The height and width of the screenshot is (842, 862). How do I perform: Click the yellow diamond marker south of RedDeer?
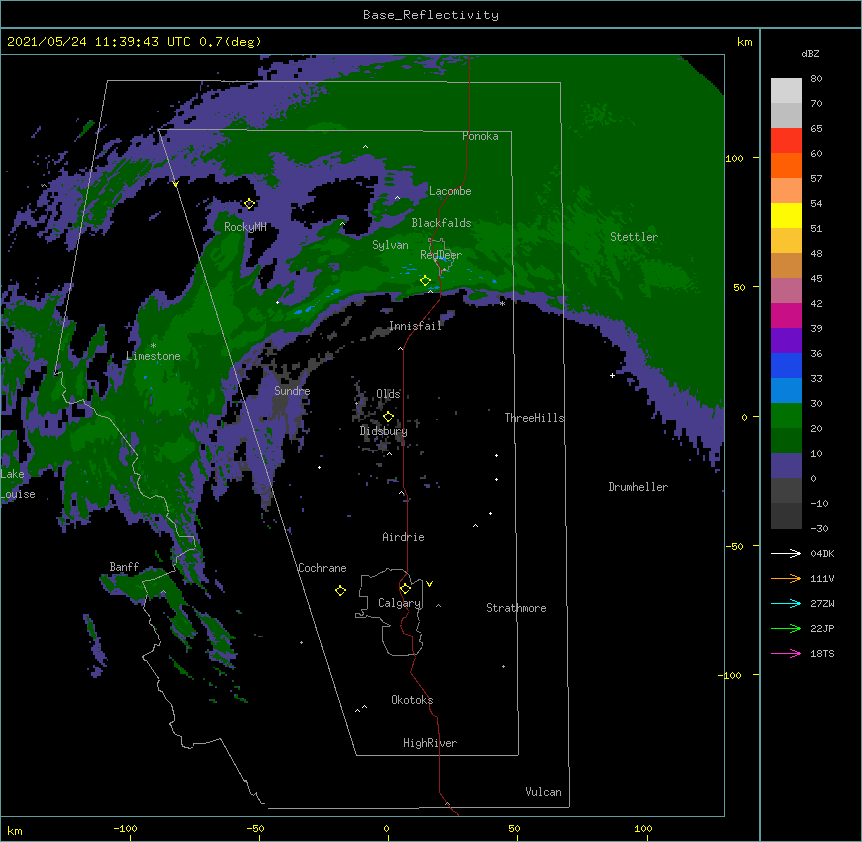tap(425, 281)
